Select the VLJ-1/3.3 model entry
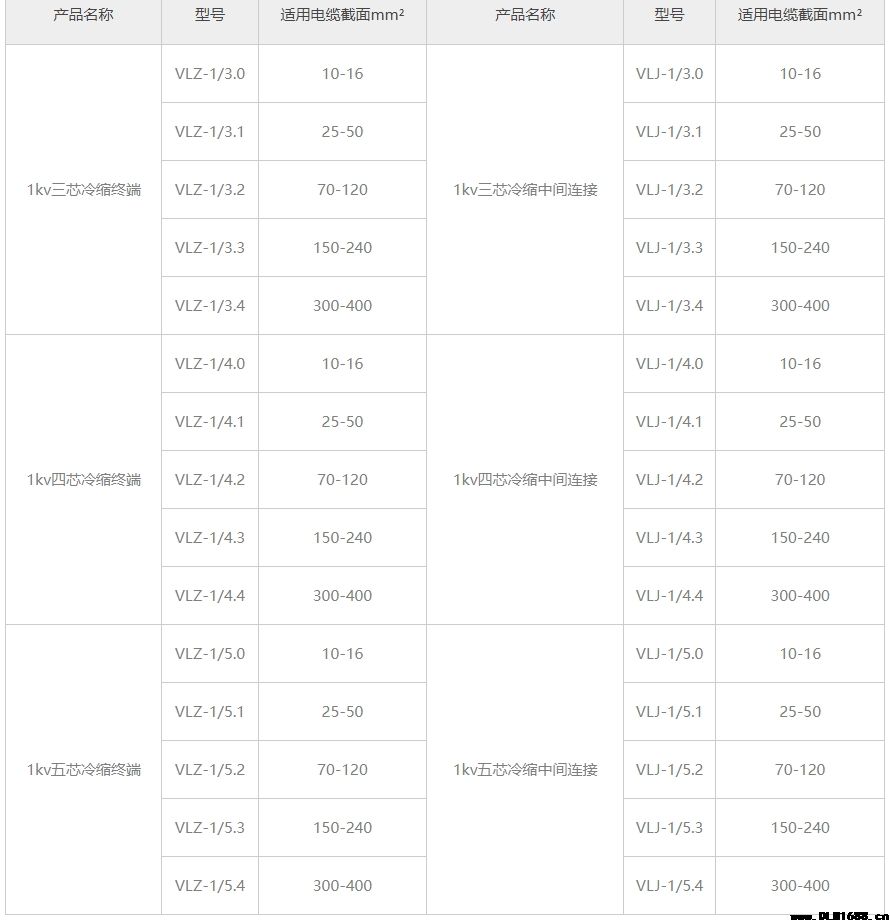 [669, 248]
